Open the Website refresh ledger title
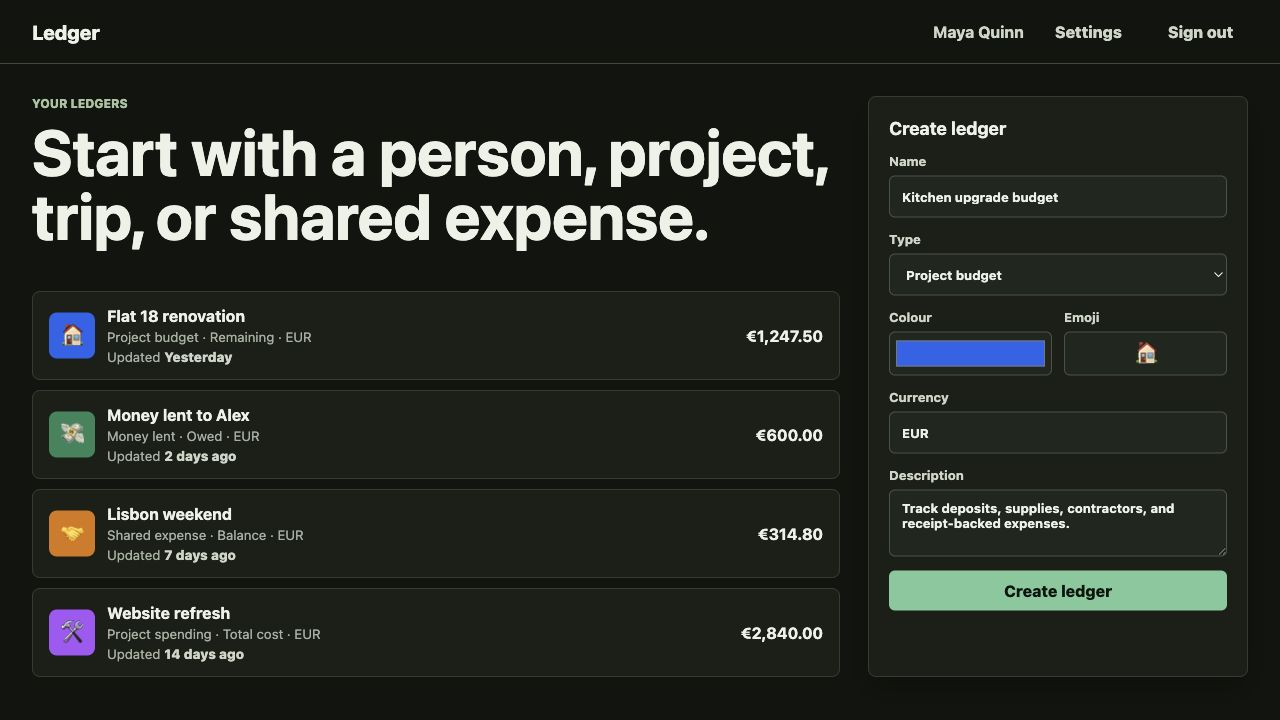 coord(168,613)
